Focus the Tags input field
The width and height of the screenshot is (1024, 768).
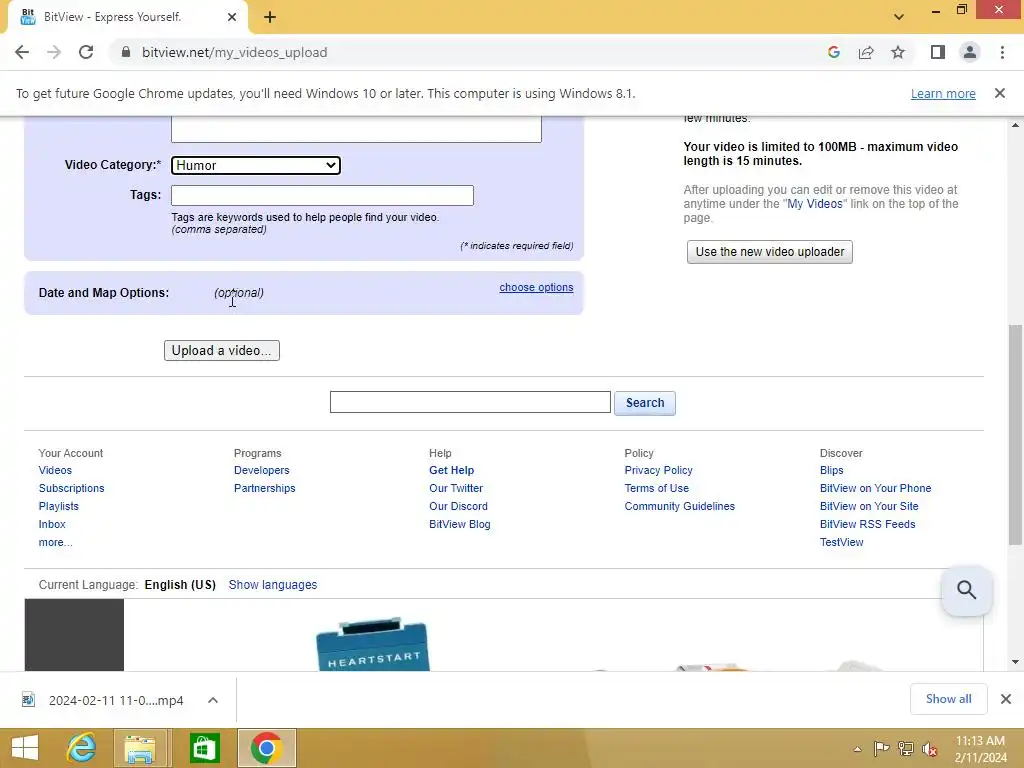click(322, 195)
